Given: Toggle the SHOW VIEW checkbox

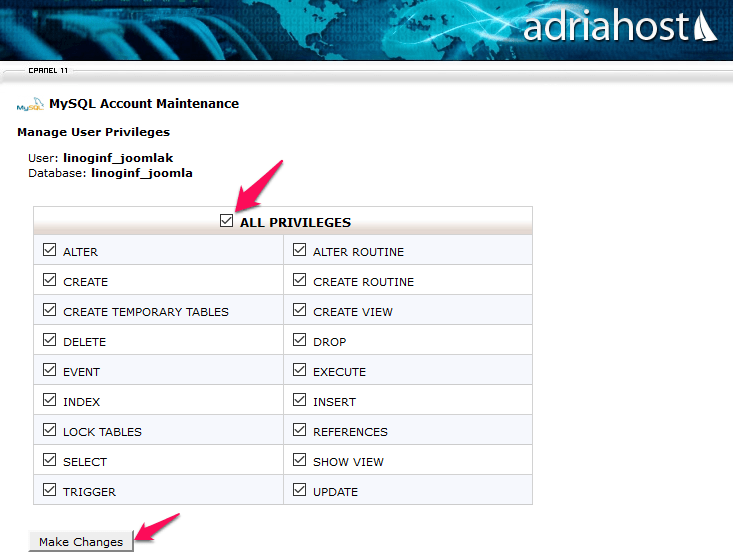Looking at the screenshot, I should point(300,459).
